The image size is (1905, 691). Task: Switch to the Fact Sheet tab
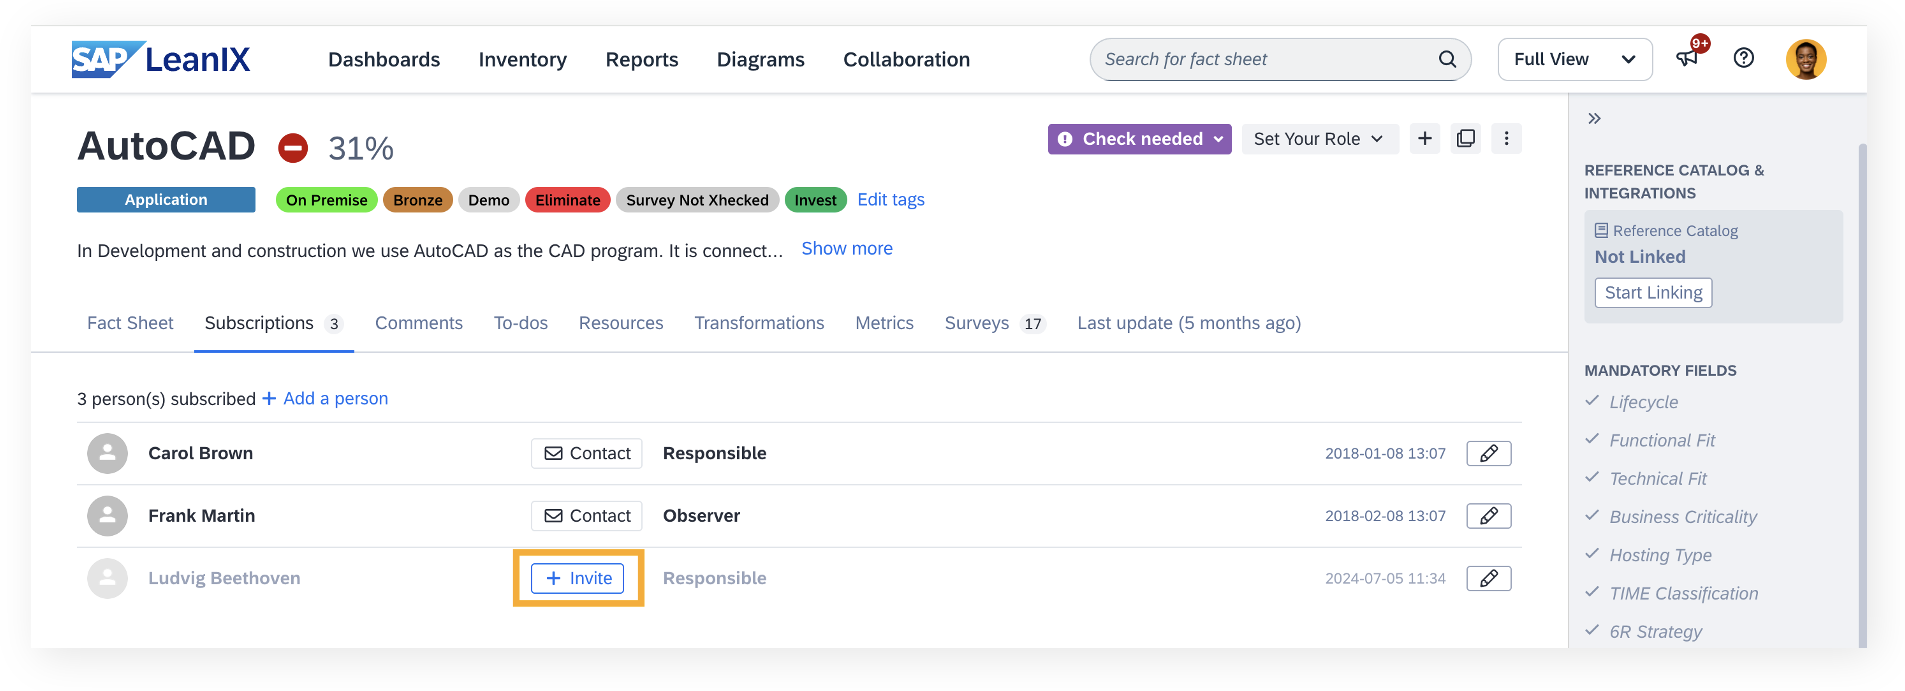(x=130, y=323)
